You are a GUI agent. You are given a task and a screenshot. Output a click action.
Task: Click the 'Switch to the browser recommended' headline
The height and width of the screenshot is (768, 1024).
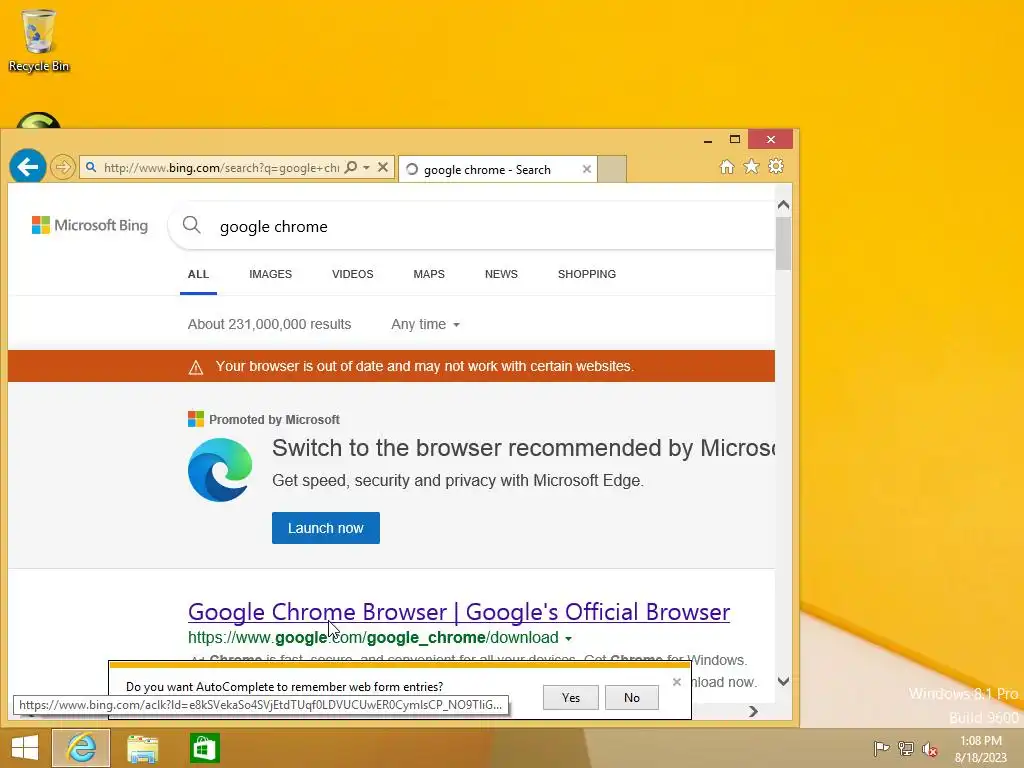click(x=524, y=448)
